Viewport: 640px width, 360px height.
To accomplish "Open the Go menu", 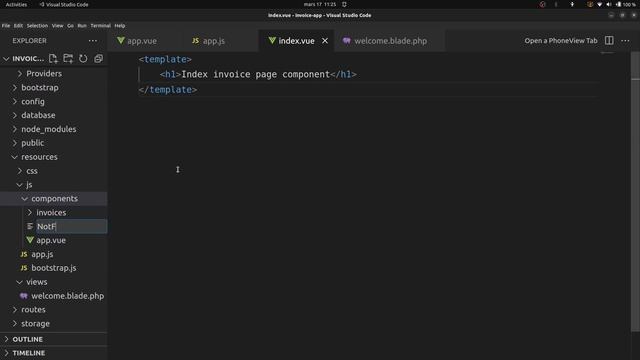I will point(70,25).
